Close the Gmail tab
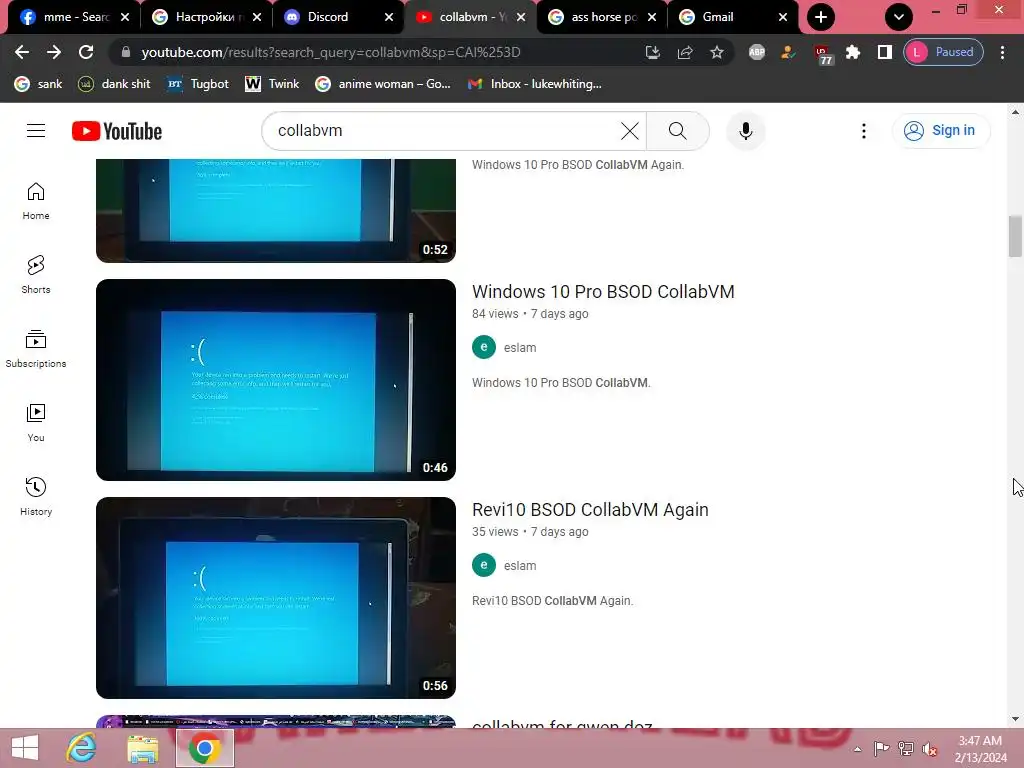 (783, 17)
